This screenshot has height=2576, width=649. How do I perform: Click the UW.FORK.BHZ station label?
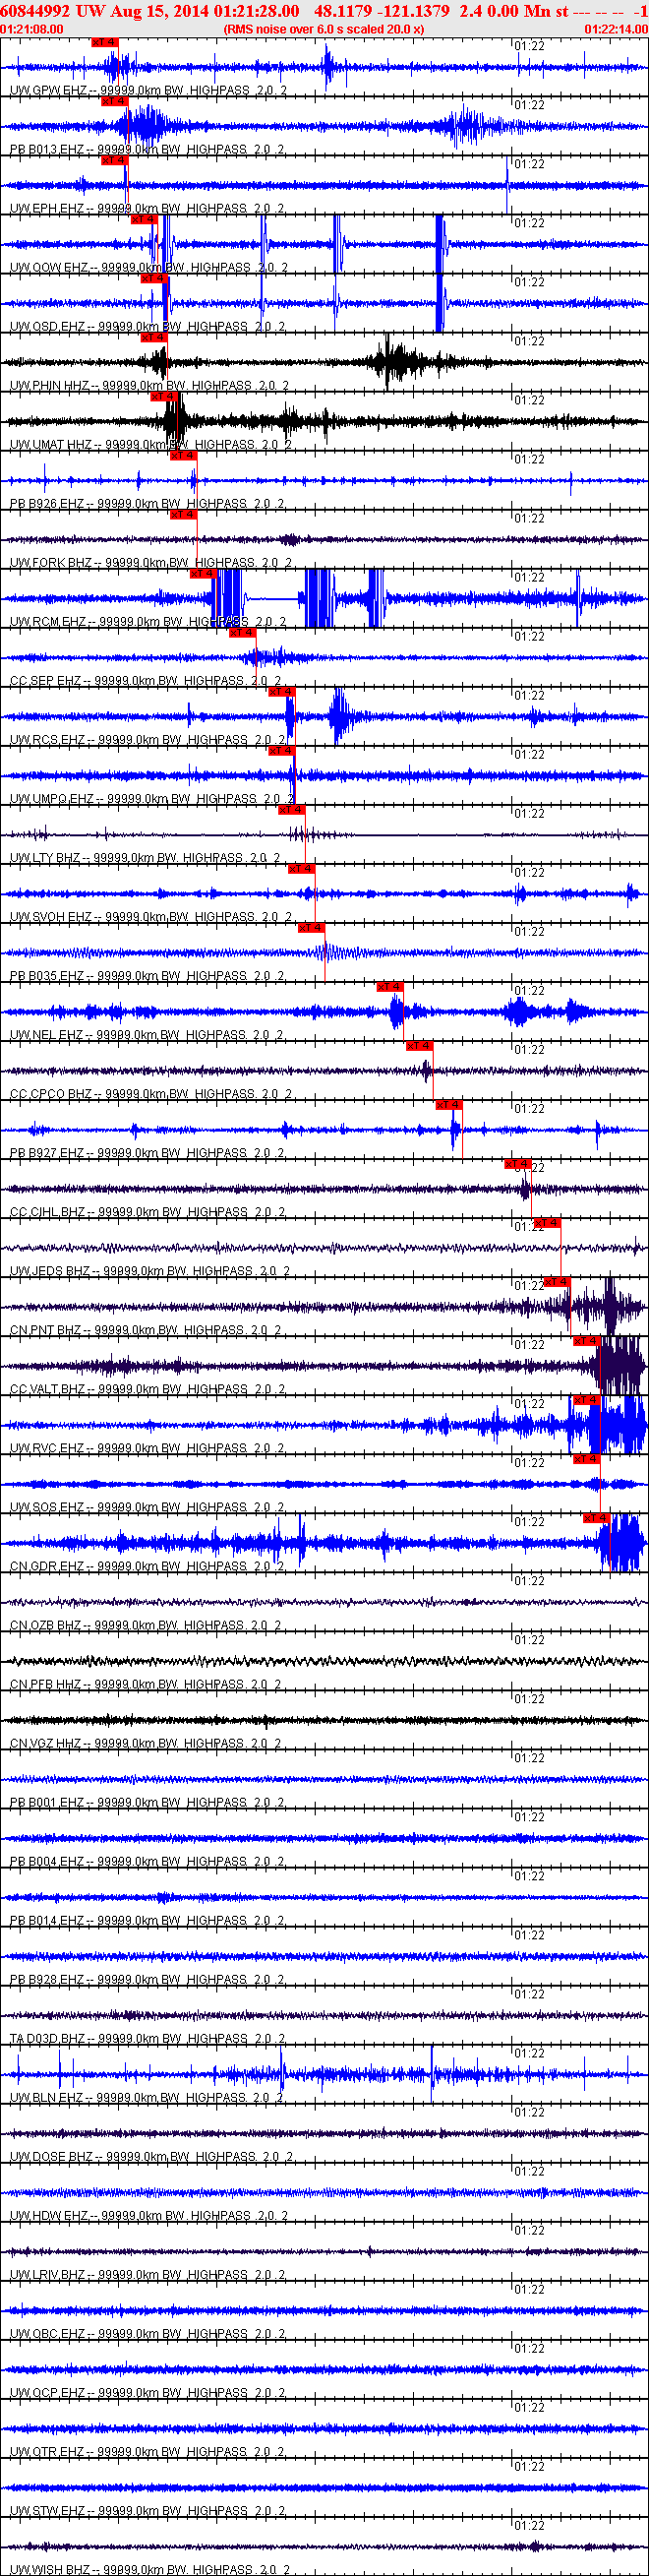point(51,563)
